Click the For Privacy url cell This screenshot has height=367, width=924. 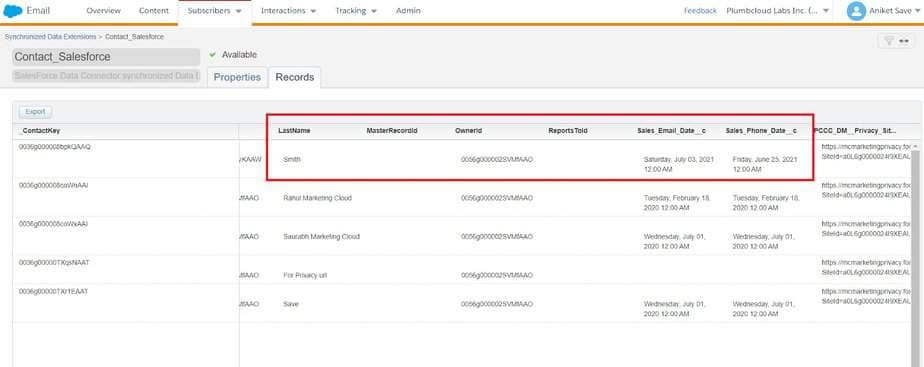pyautogui.click(x=305, y=275)
